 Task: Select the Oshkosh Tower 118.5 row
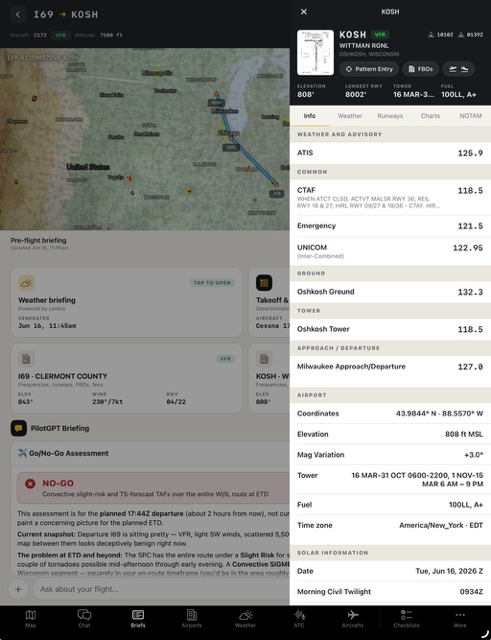click(x=390, y=329)
